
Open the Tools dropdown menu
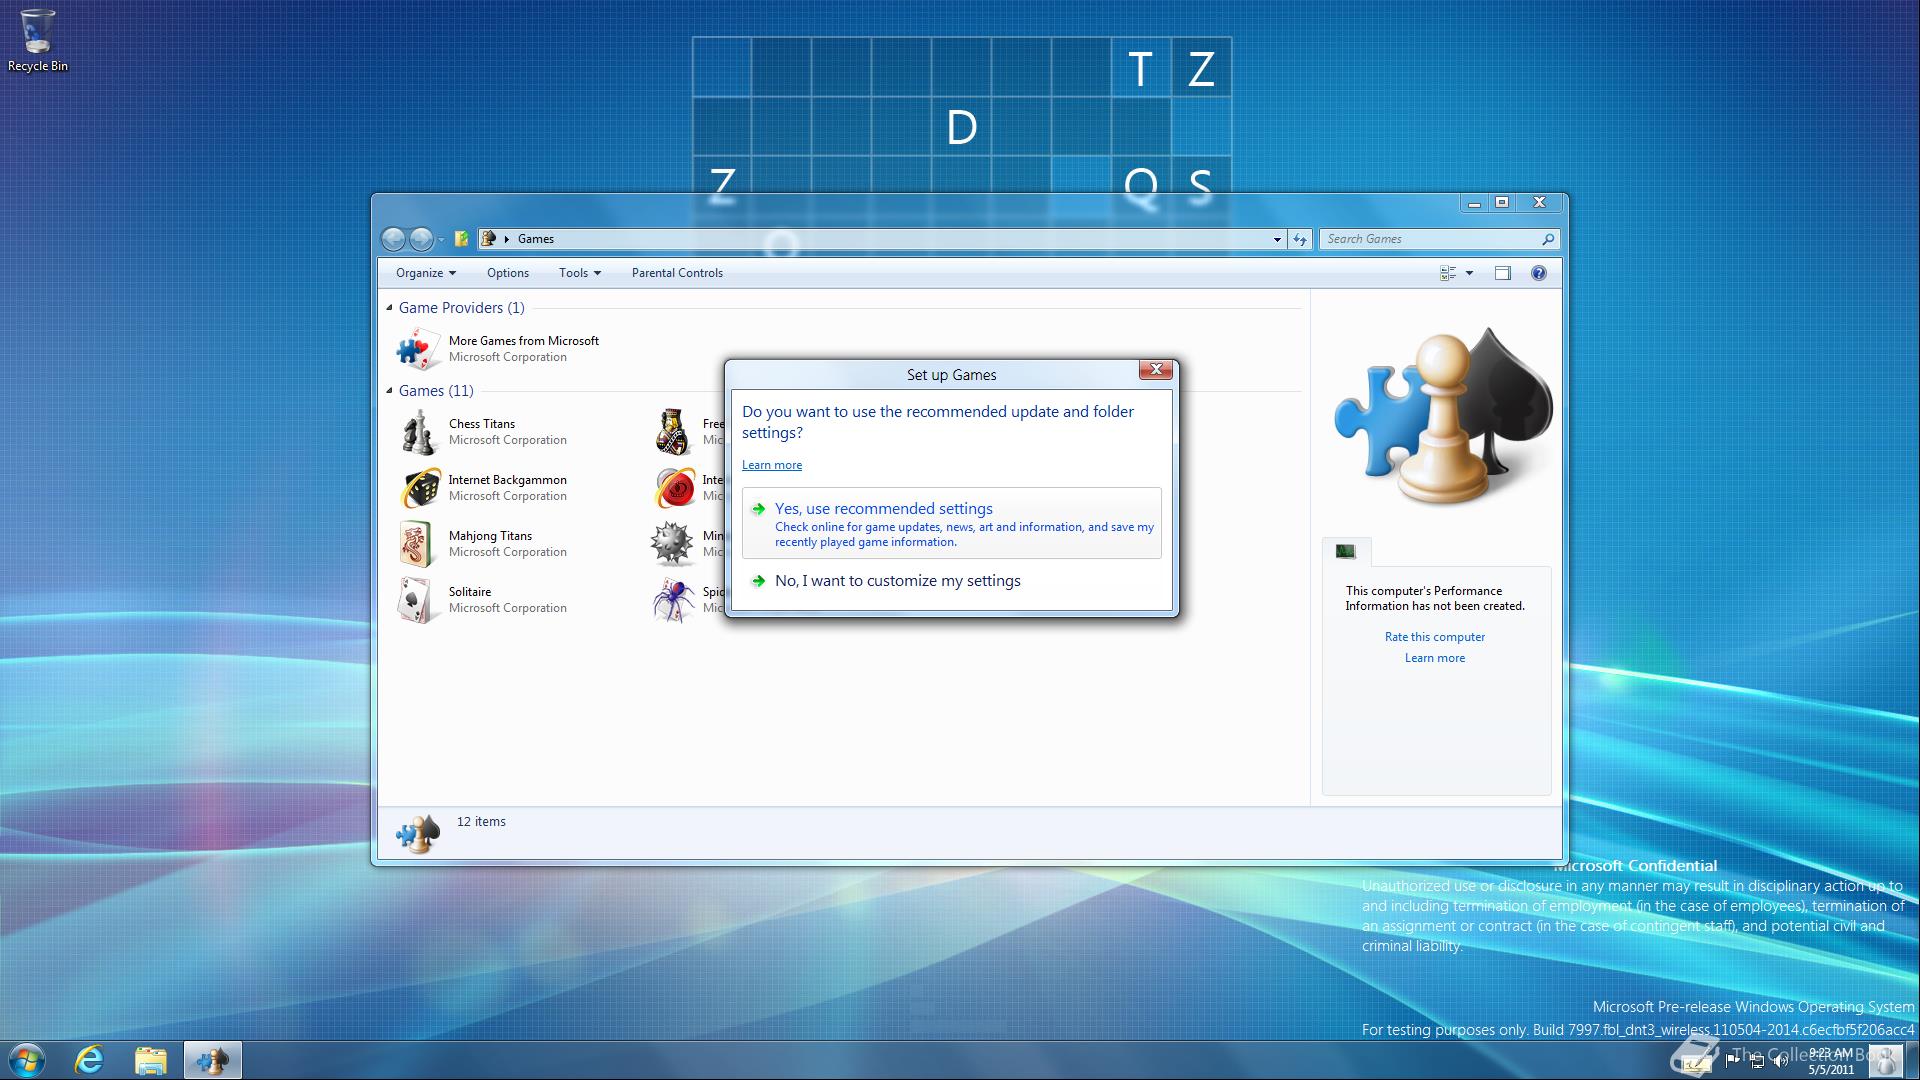point(580,273)
